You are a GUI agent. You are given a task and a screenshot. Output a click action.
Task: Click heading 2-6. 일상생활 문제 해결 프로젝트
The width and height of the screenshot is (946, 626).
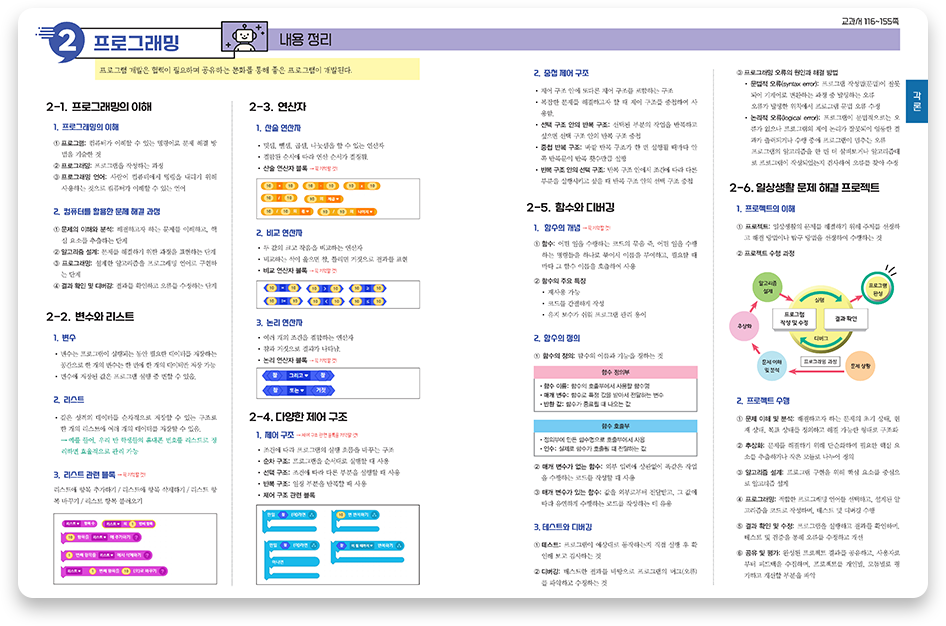pyautogui.click(x=804, y=188)
